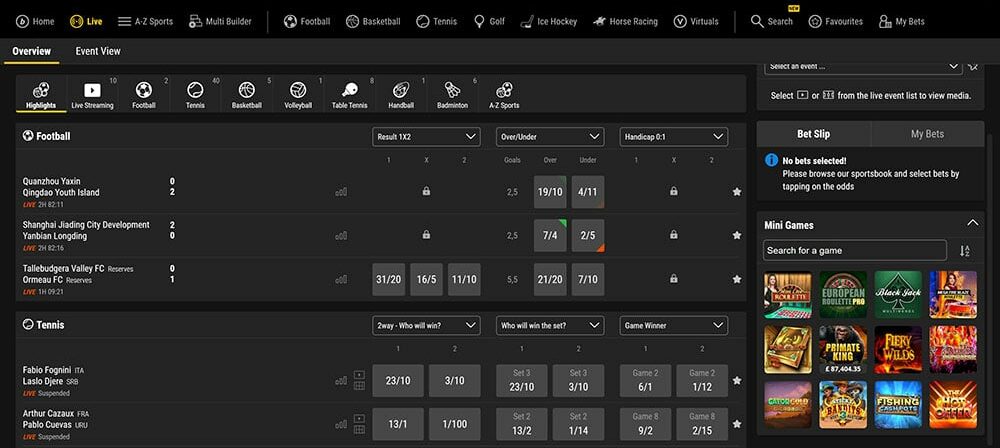Select Game 8 odds 9/2 for Cazaux
The width and height of the screenshot is (1000, 448).
[645, 424]
